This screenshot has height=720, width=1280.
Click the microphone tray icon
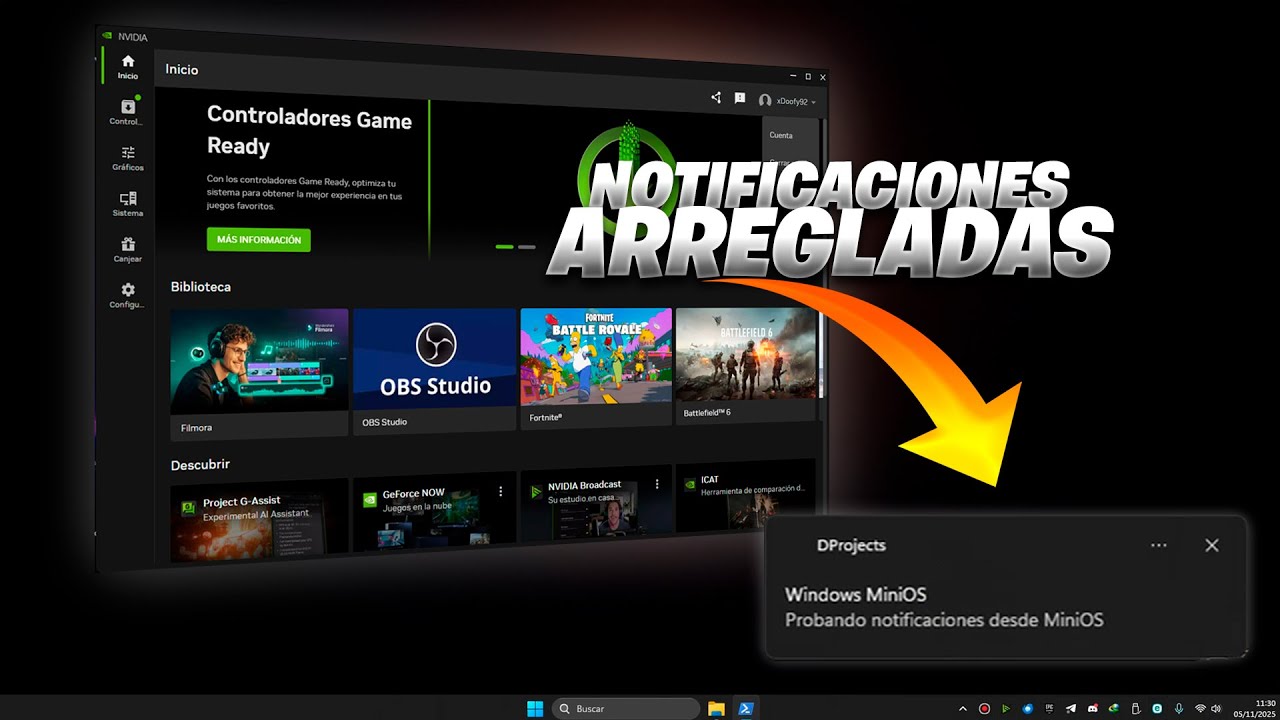tap(1179, 708)
